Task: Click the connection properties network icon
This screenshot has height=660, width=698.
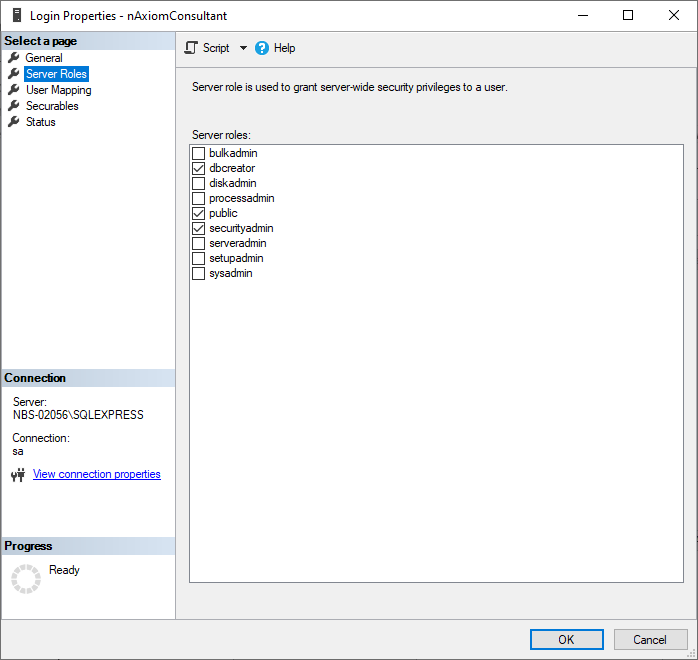Action: coord(18,475)
